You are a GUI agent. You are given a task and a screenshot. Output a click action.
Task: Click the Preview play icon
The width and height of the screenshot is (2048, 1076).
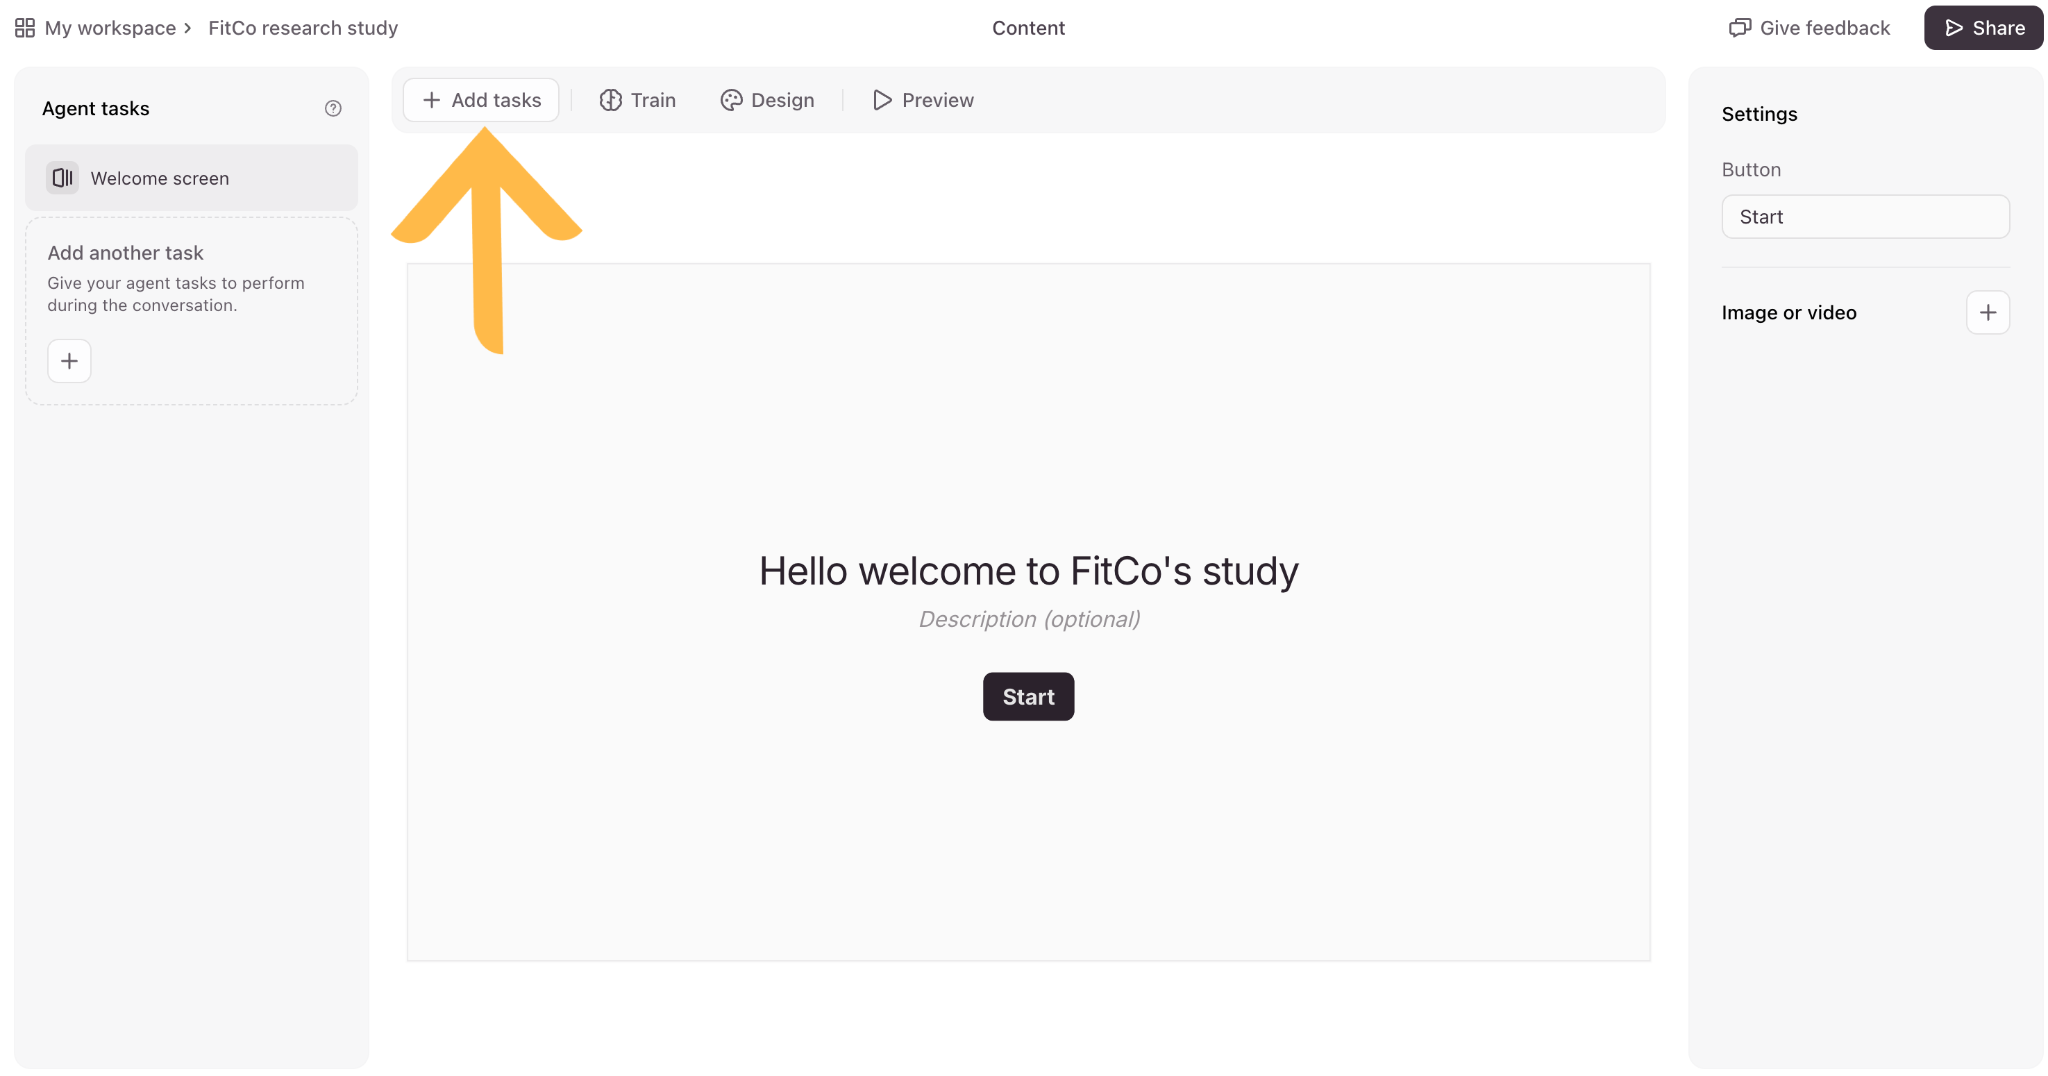882,100
